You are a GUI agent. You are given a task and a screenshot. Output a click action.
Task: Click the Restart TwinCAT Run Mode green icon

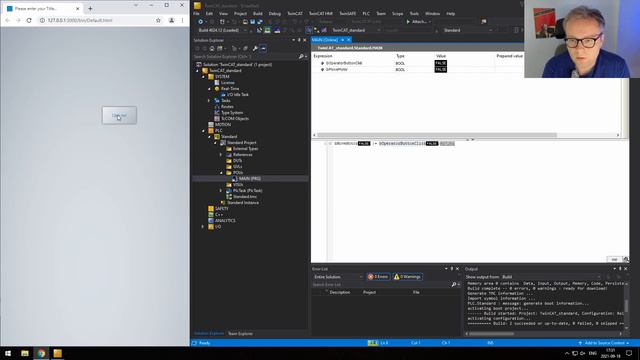click(x=267, y=30)
